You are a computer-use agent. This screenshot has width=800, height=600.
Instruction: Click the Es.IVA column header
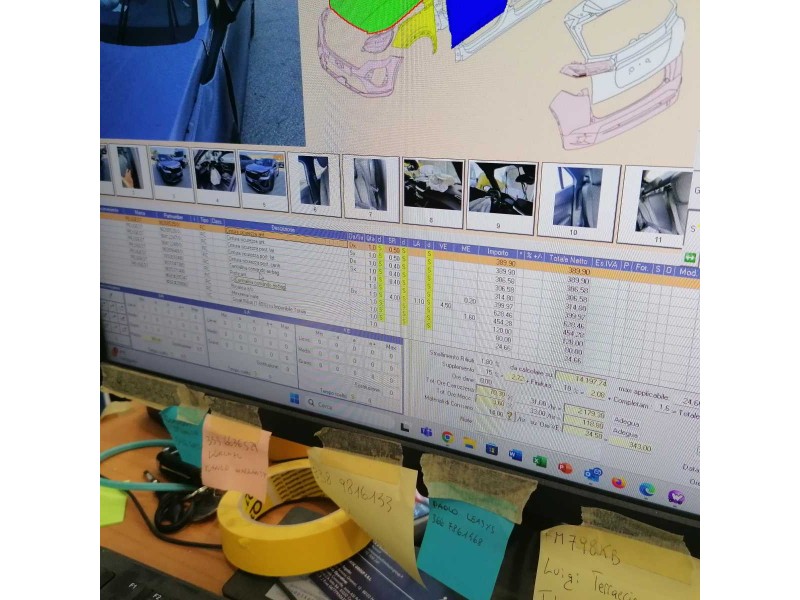coord(606,263)
